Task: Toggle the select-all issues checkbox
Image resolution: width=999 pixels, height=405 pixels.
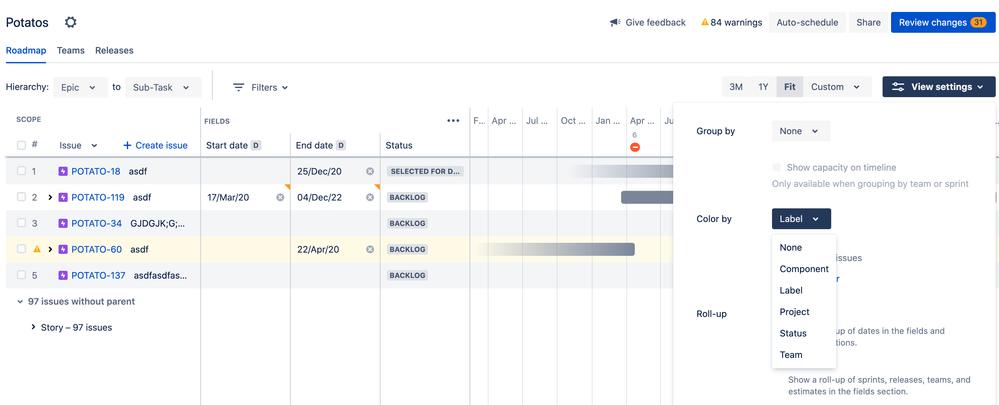Action: (x=22, y=145)
